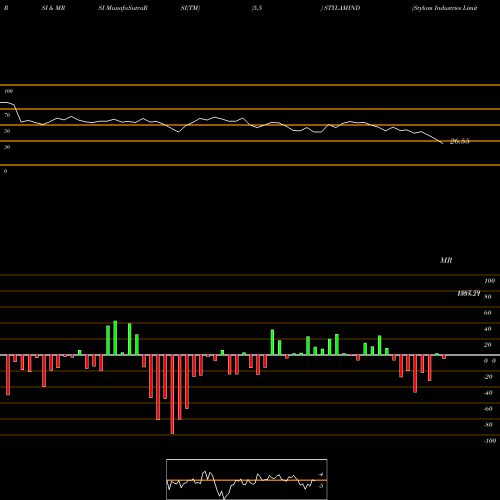Screen dimensions: 500x500
Task: Select the MR axis label -100
Action: click(490, 441)
